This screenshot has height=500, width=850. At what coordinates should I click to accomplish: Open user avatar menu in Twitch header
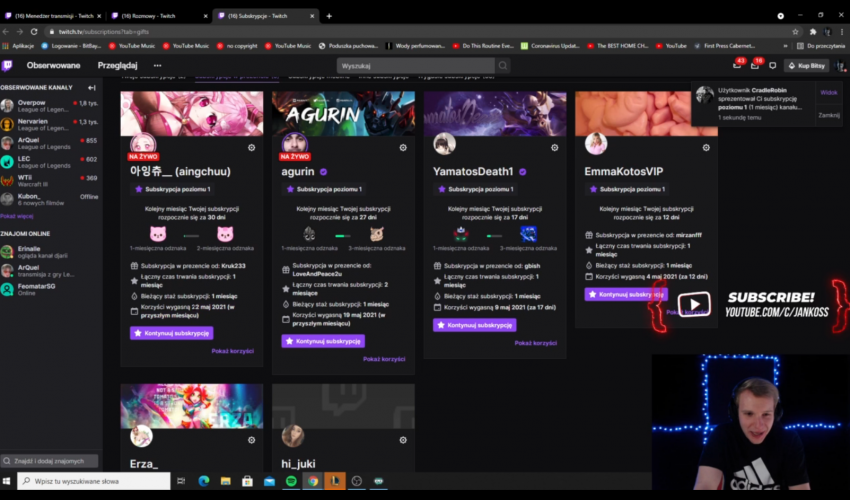tap(840, 66)
